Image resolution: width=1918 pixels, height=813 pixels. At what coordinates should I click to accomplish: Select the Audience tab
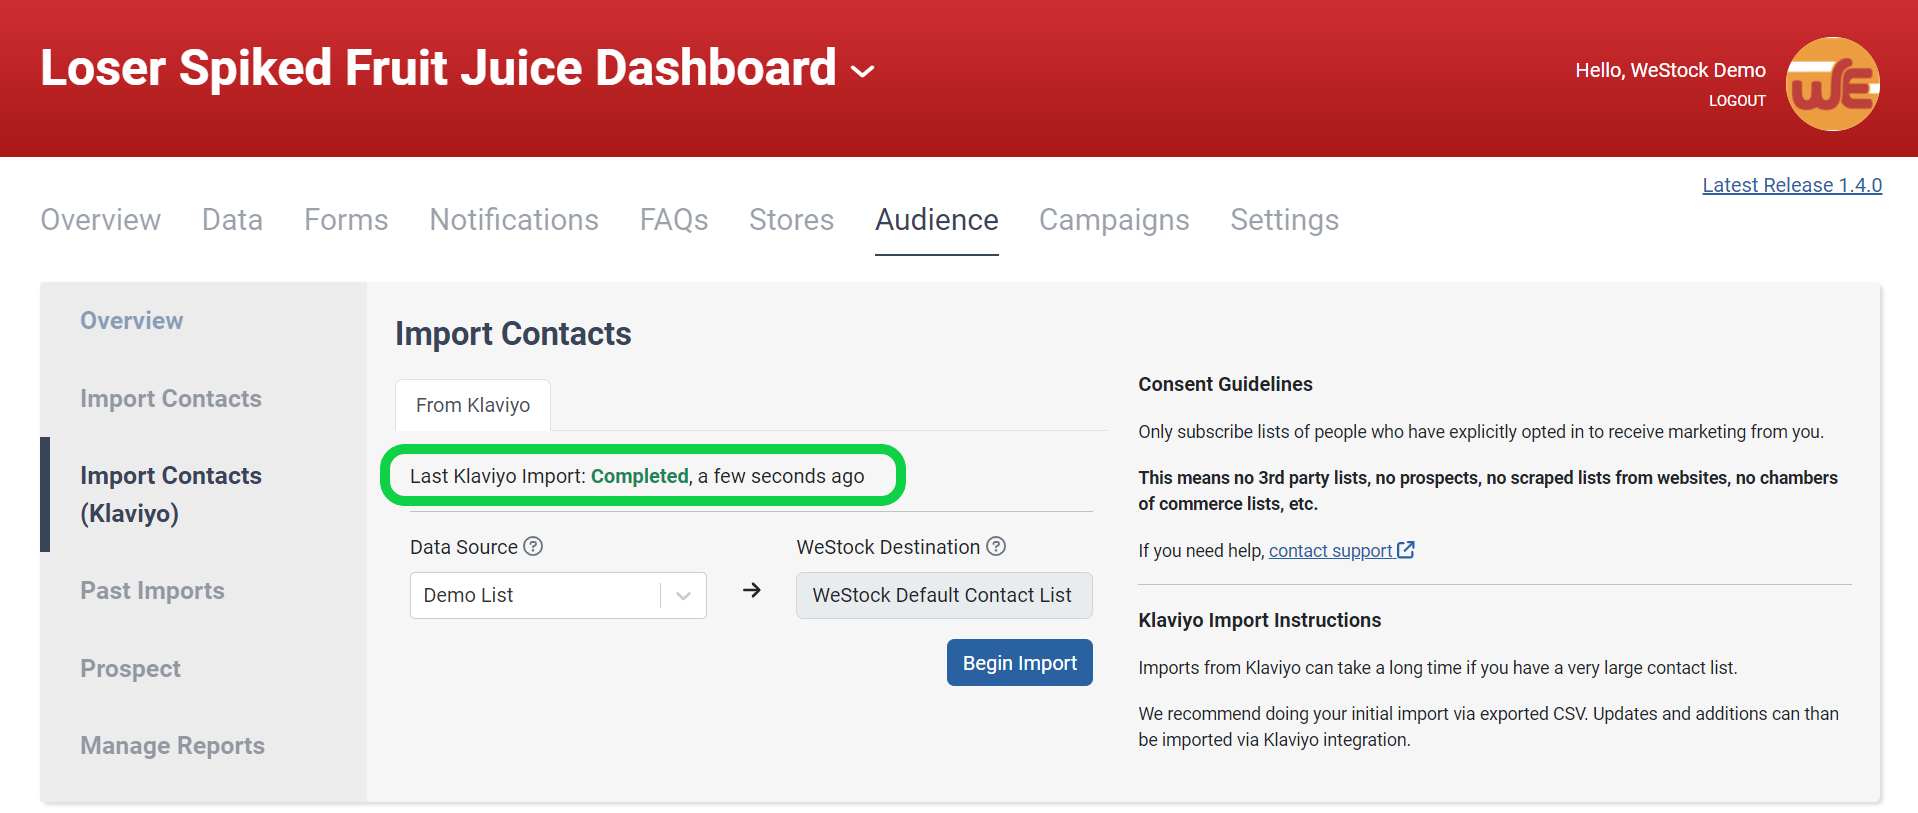937,220
